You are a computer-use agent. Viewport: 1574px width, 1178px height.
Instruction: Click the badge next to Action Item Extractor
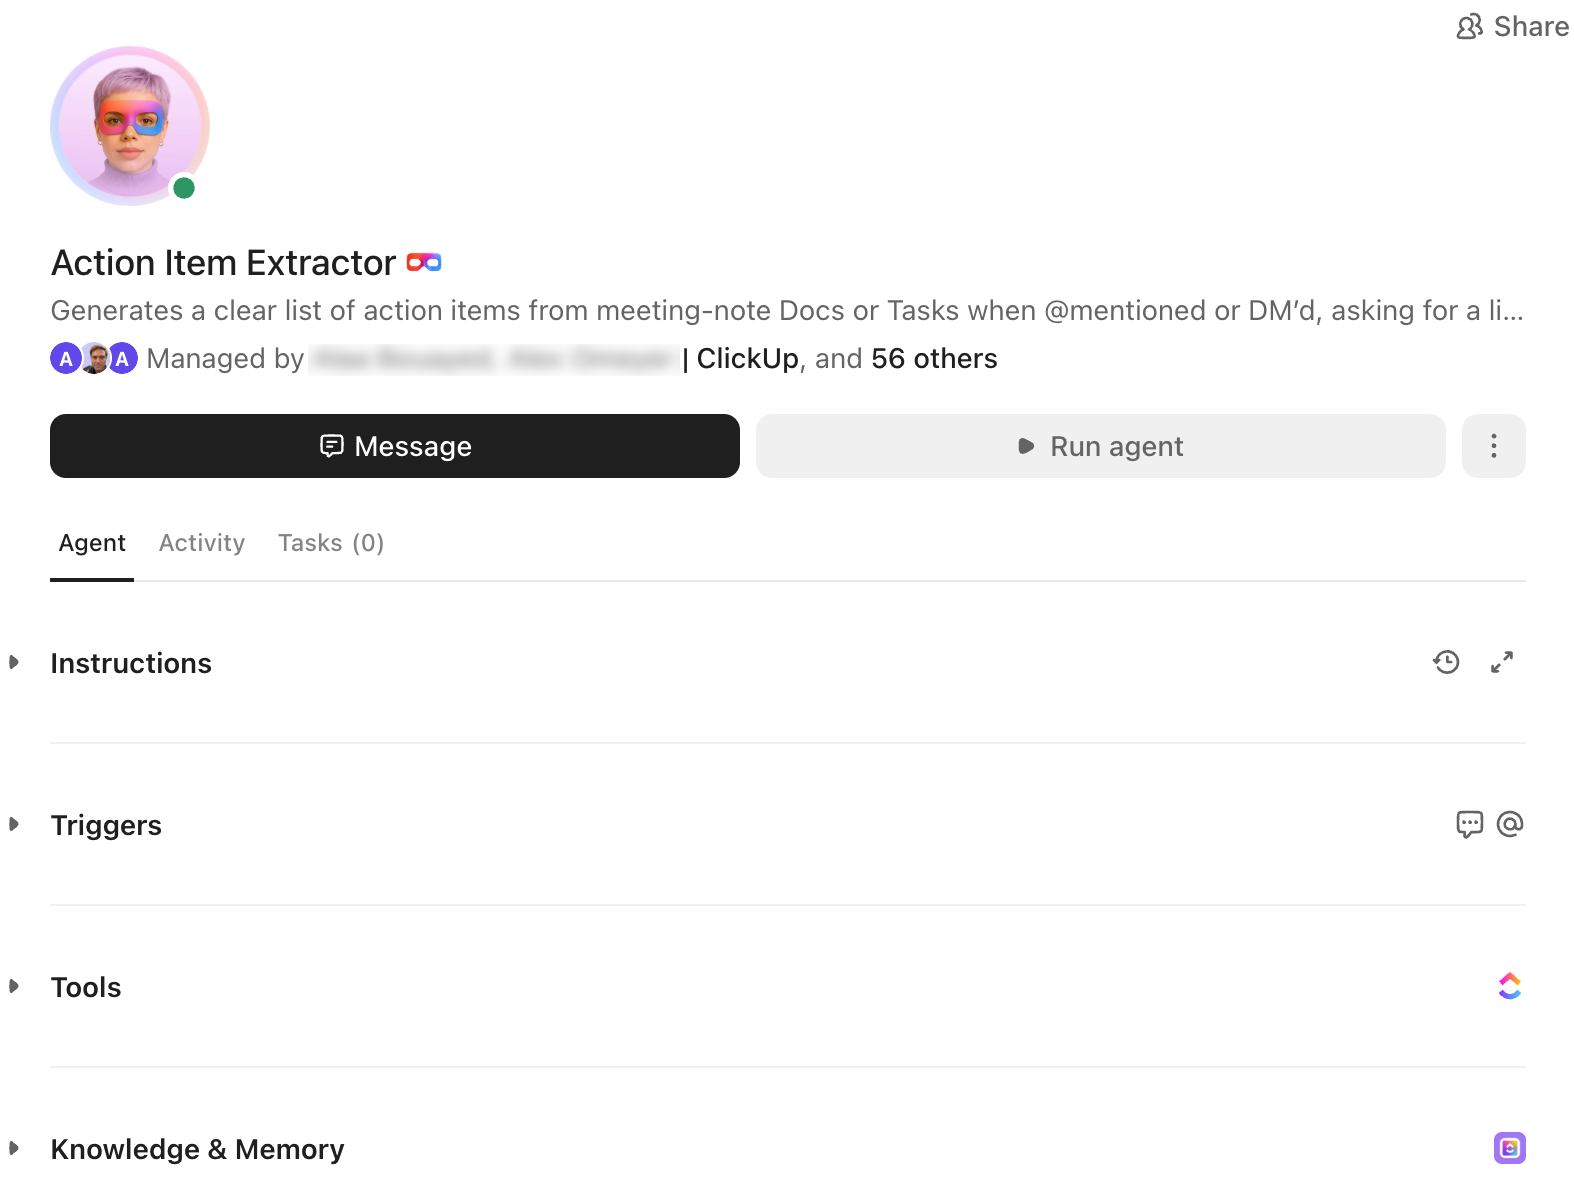tap(424, 261)
